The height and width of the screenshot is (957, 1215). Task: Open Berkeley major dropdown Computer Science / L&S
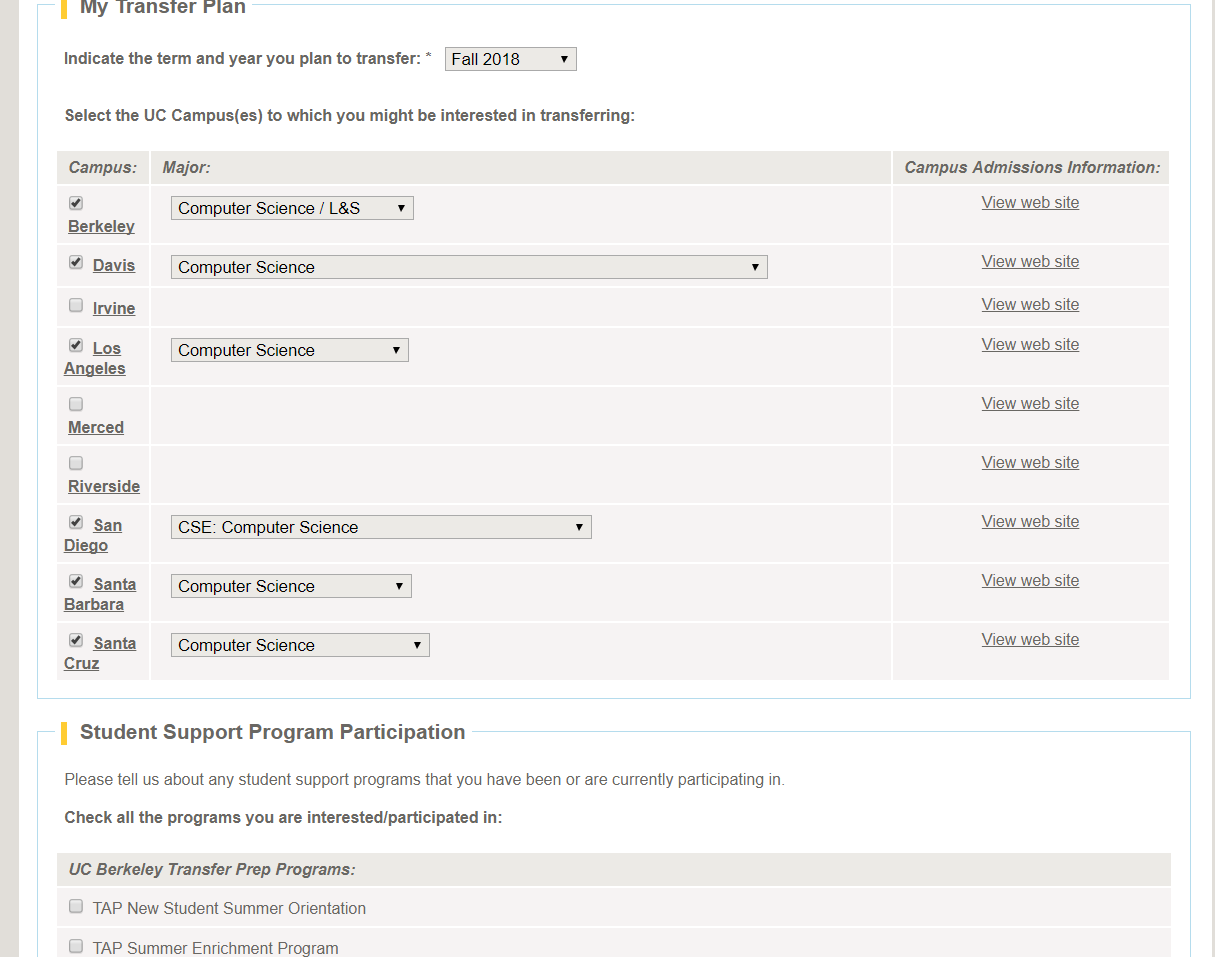[292, 208]
